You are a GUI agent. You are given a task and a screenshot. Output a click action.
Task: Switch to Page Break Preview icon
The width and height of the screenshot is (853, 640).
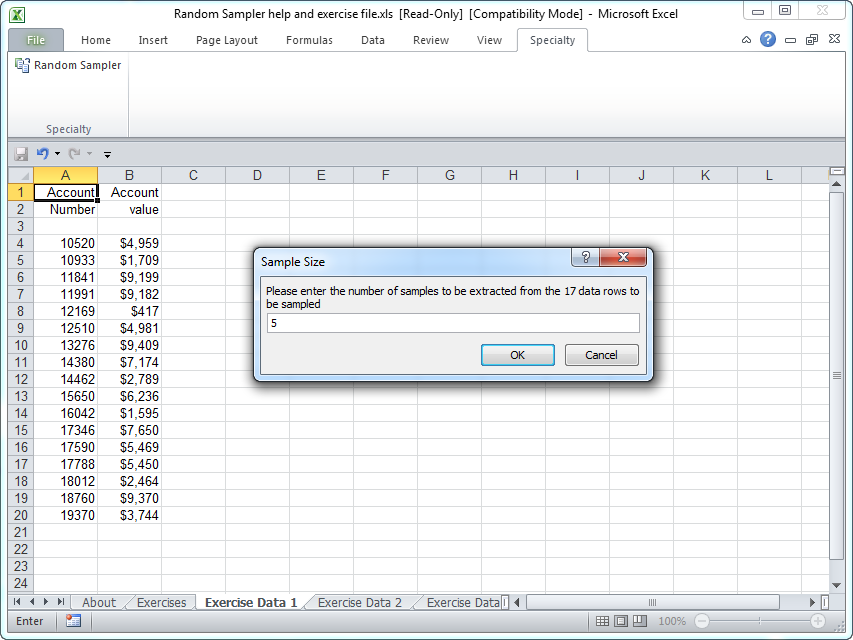[641, 621]
